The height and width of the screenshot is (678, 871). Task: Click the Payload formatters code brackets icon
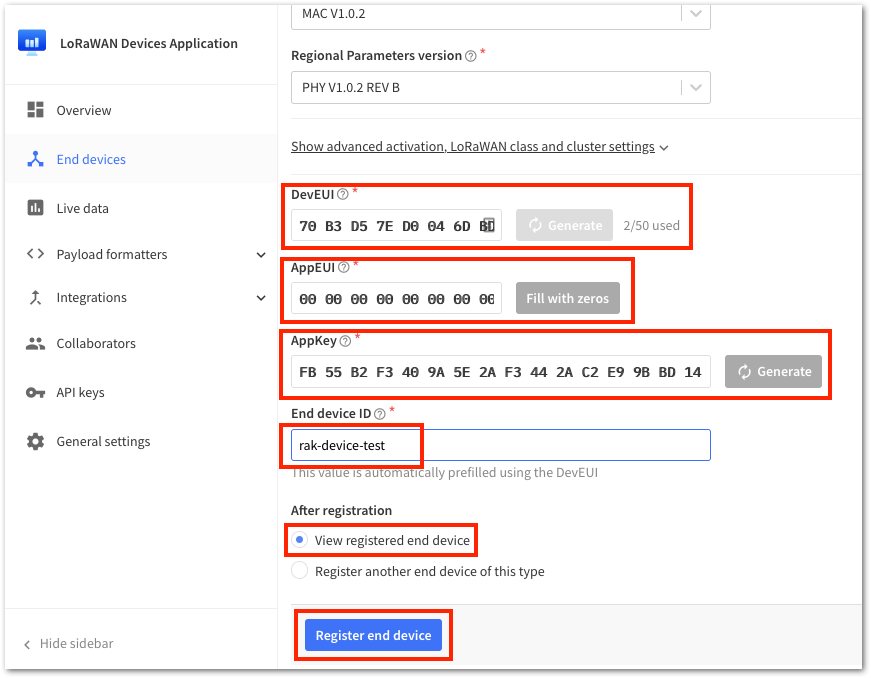pos(36,254)
